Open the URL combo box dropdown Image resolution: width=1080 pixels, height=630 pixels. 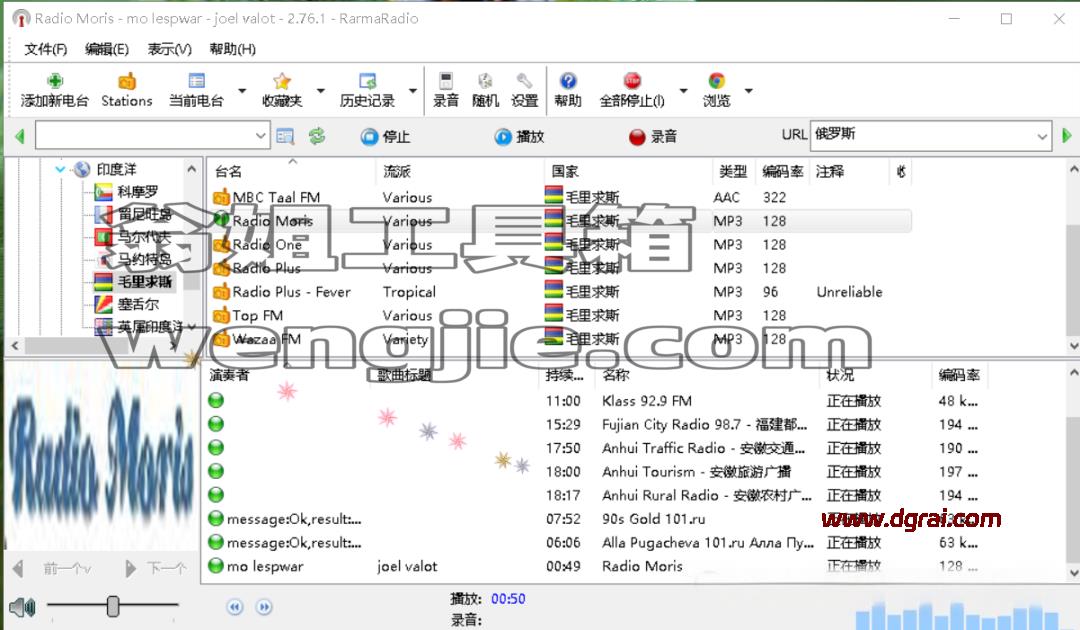coord(1042,136)
